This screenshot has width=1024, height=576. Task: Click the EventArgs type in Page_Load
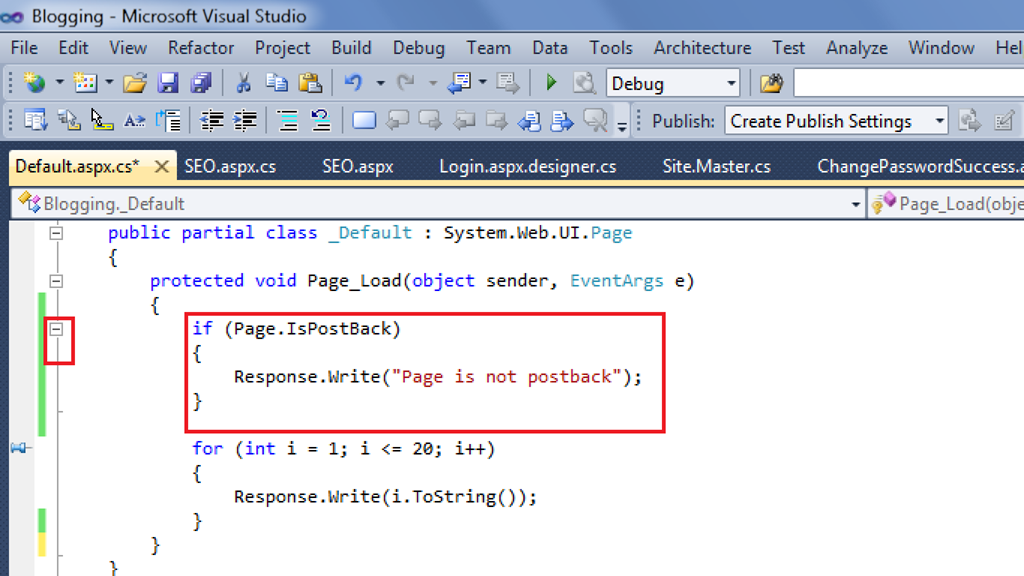[x=616, y=281]
